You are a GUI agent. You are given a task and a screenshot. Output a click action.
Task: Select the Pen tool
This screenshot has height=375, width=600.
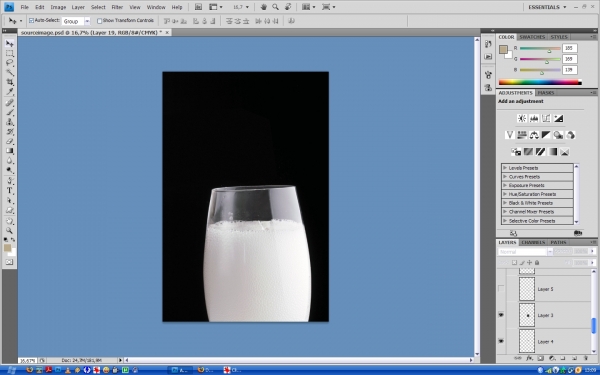click(x=10, y=181)
